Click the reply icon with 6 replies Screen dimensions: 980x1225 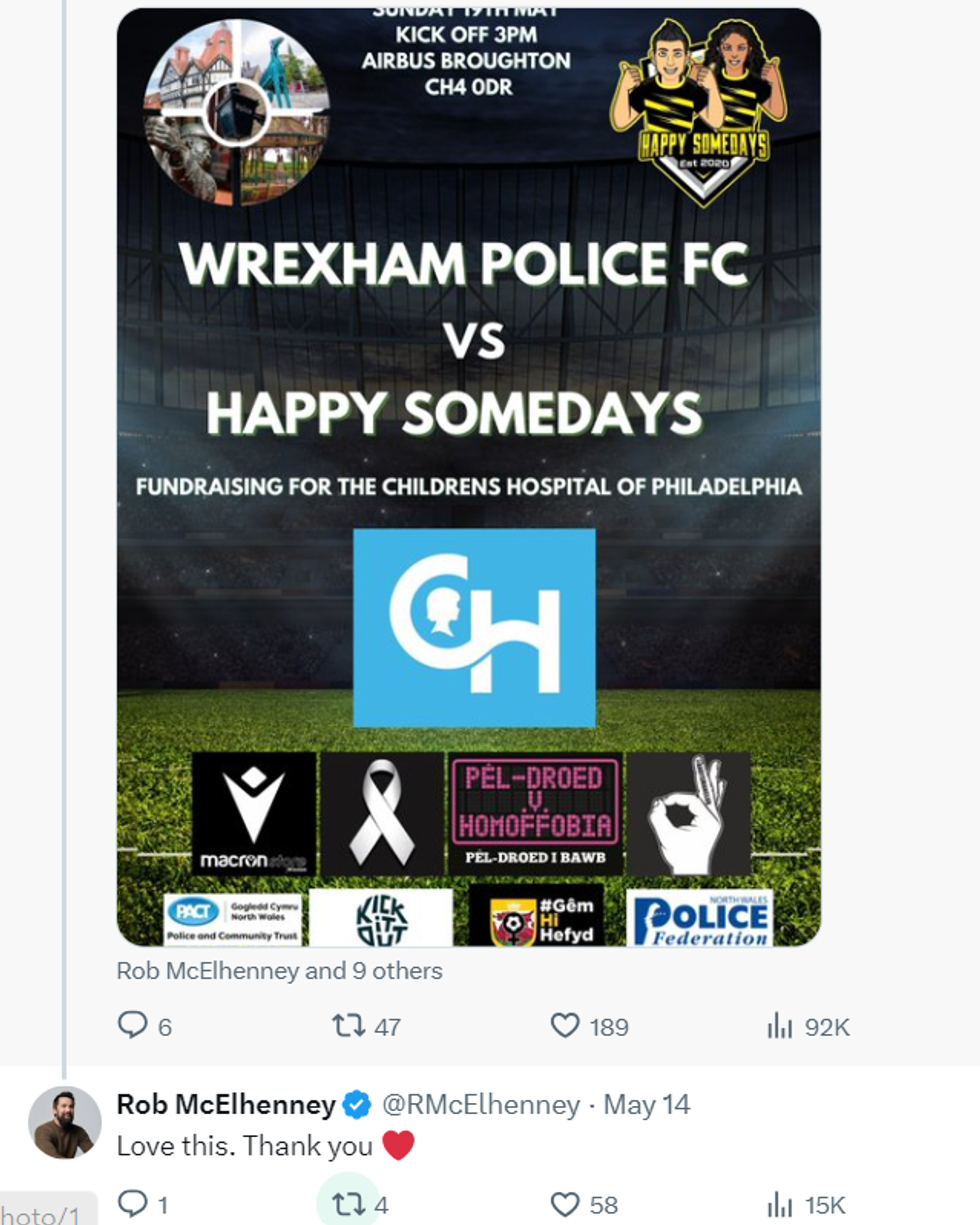[133, 1026]
